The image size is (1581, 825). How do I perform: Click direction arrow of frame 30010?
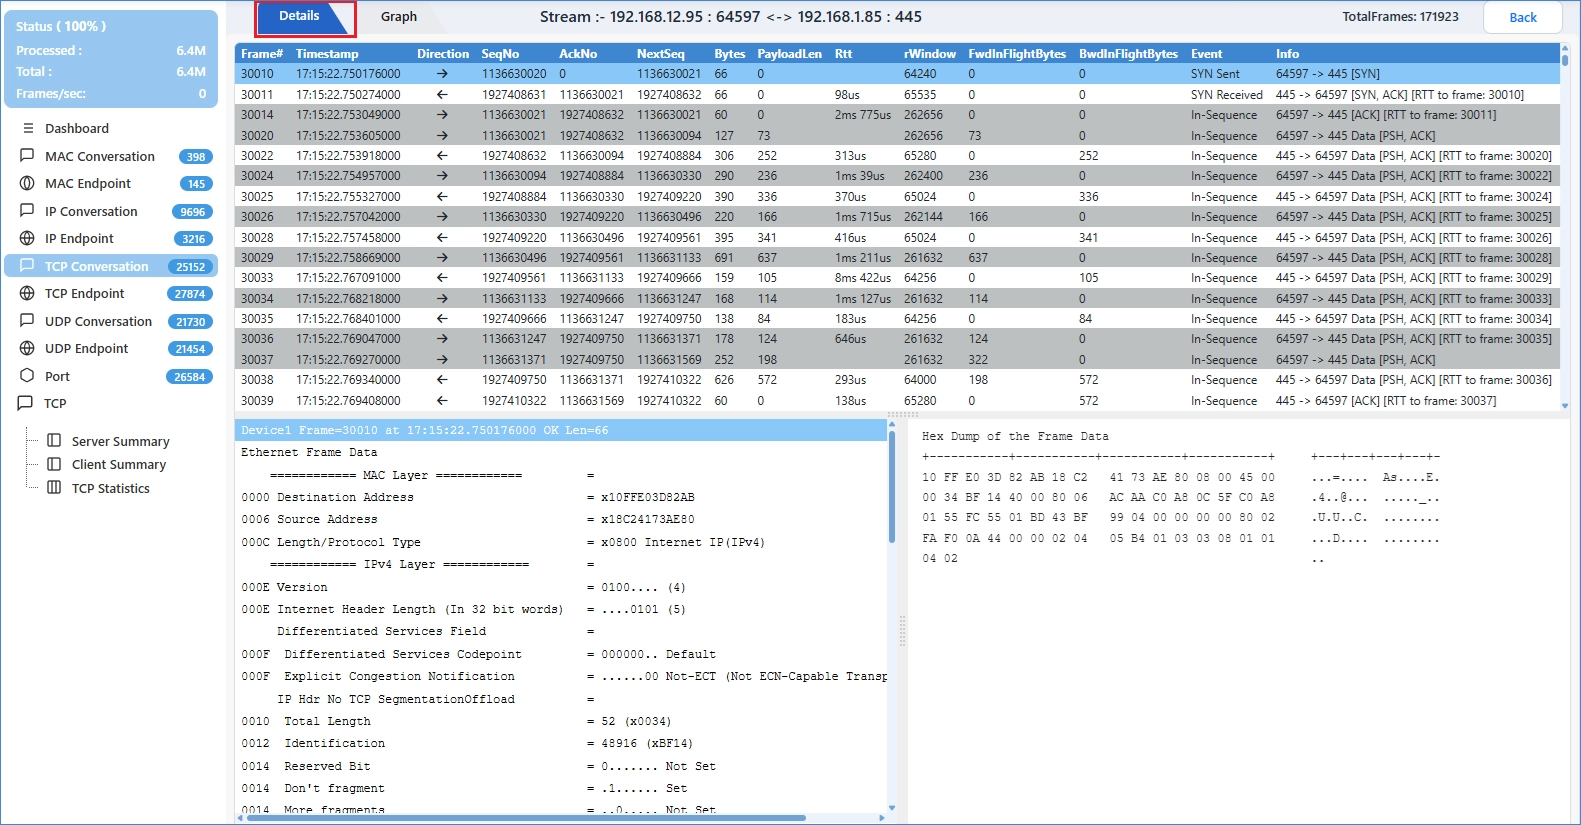coord(442,74)
